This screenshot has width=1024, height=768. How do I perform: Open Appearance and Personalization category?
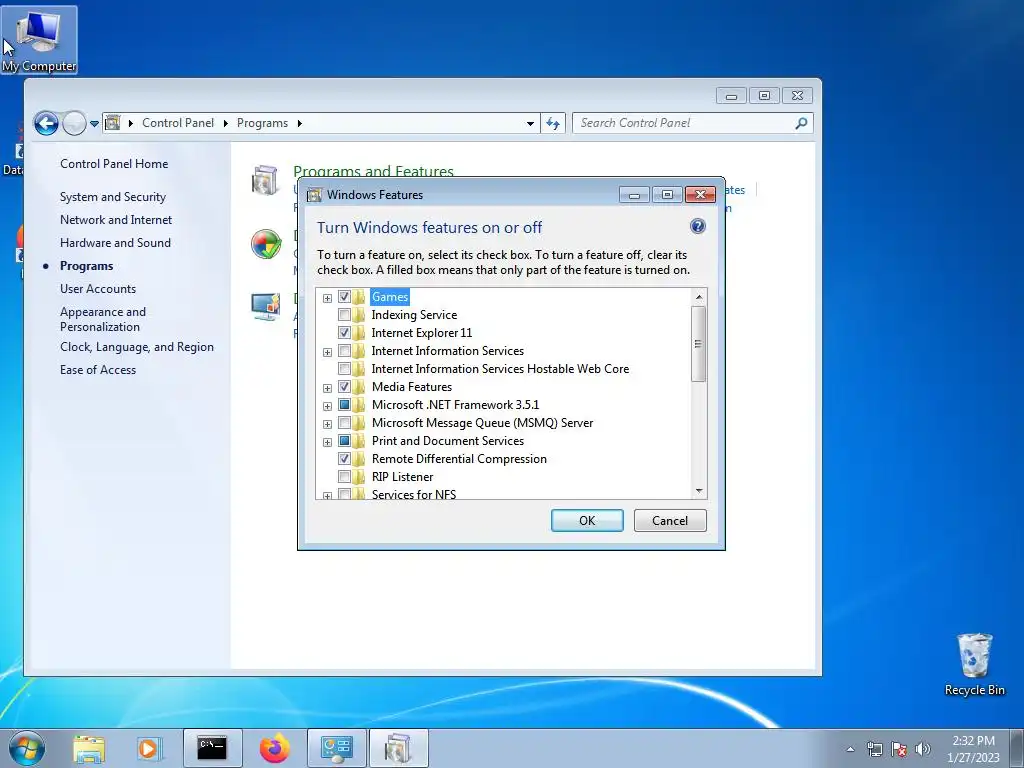[103, 319]
